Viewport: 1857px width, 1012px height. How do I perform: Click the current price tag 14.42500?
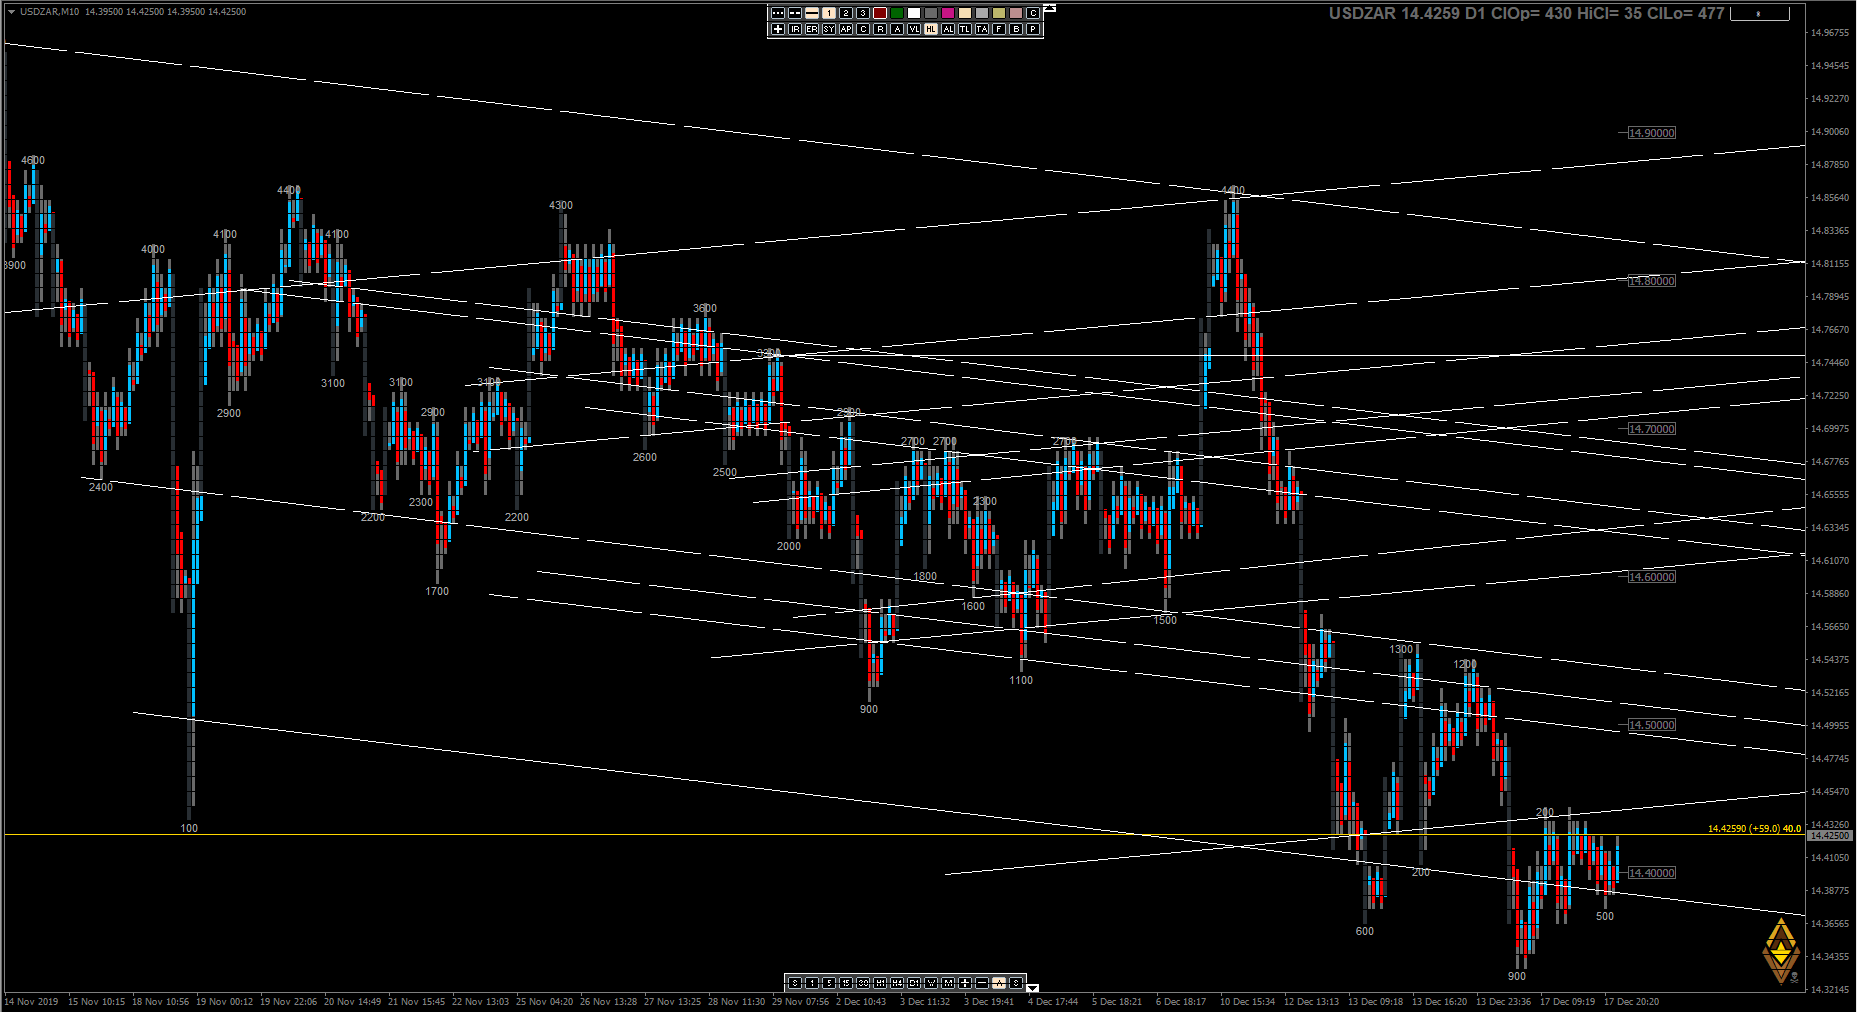(1829, 835)
